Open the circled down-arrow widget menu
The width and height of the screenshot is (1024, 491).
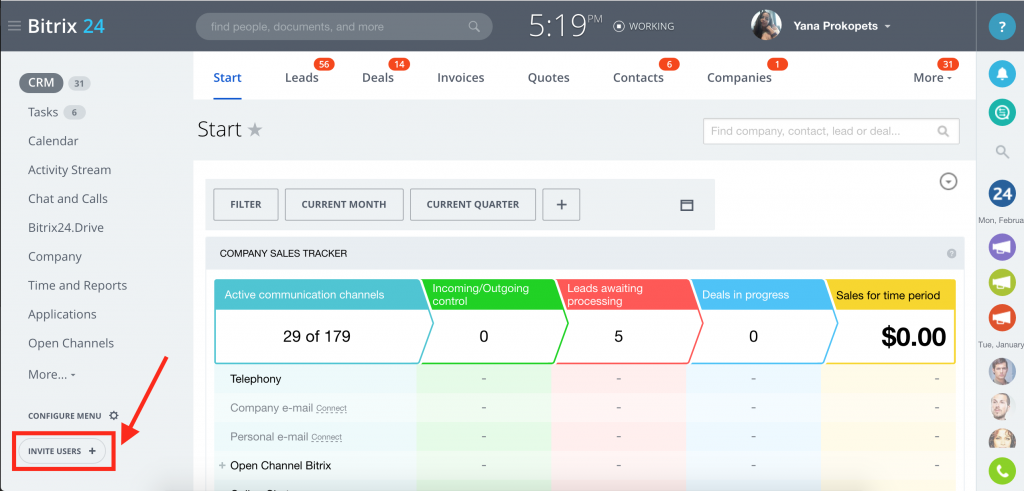click(x=948, y=182)
